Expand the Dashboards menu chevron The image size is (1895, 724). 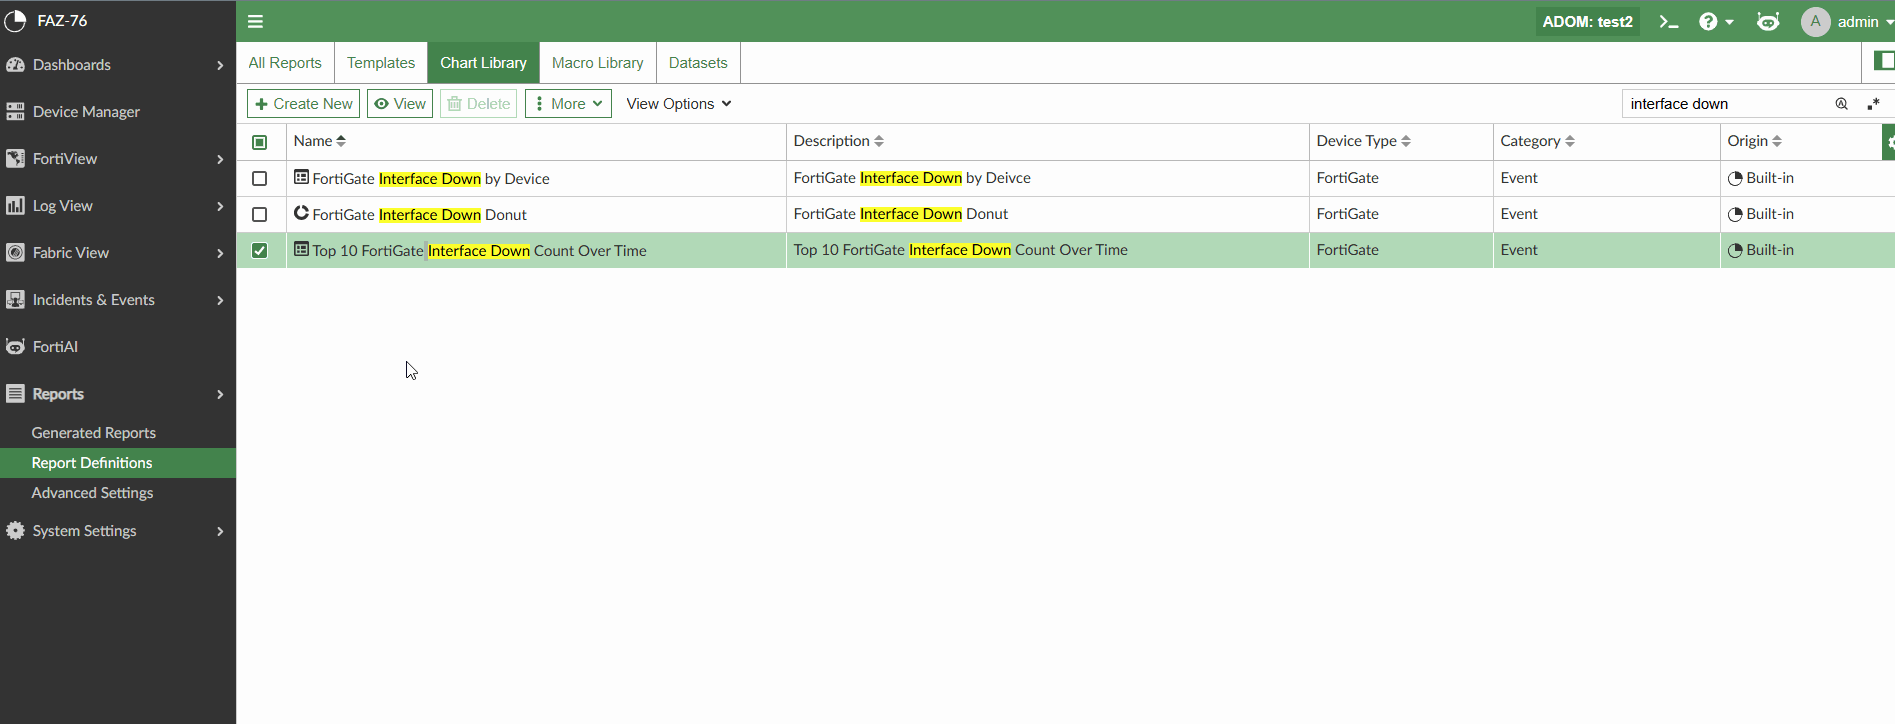point(220,65)
